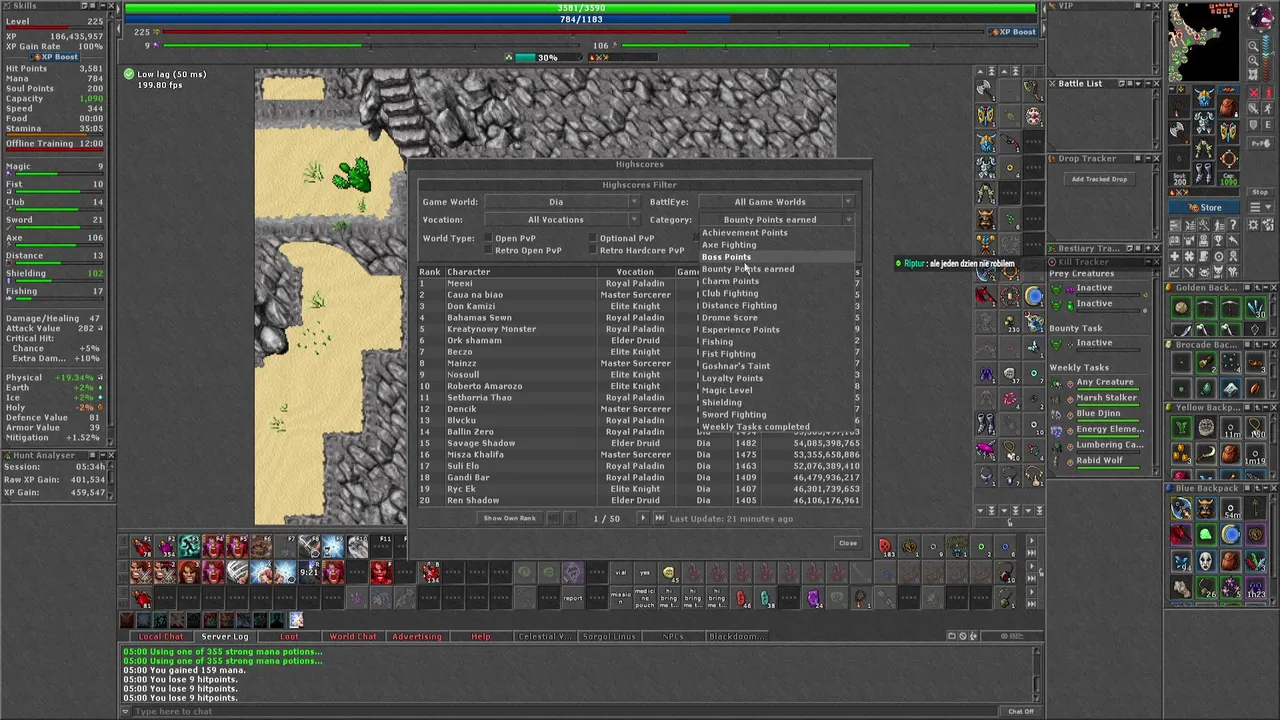This screenshot has height=720, width=1280.
Task: Collapse the Category dropdown showing Bounty Points earned
Action: tap(777, 220)
